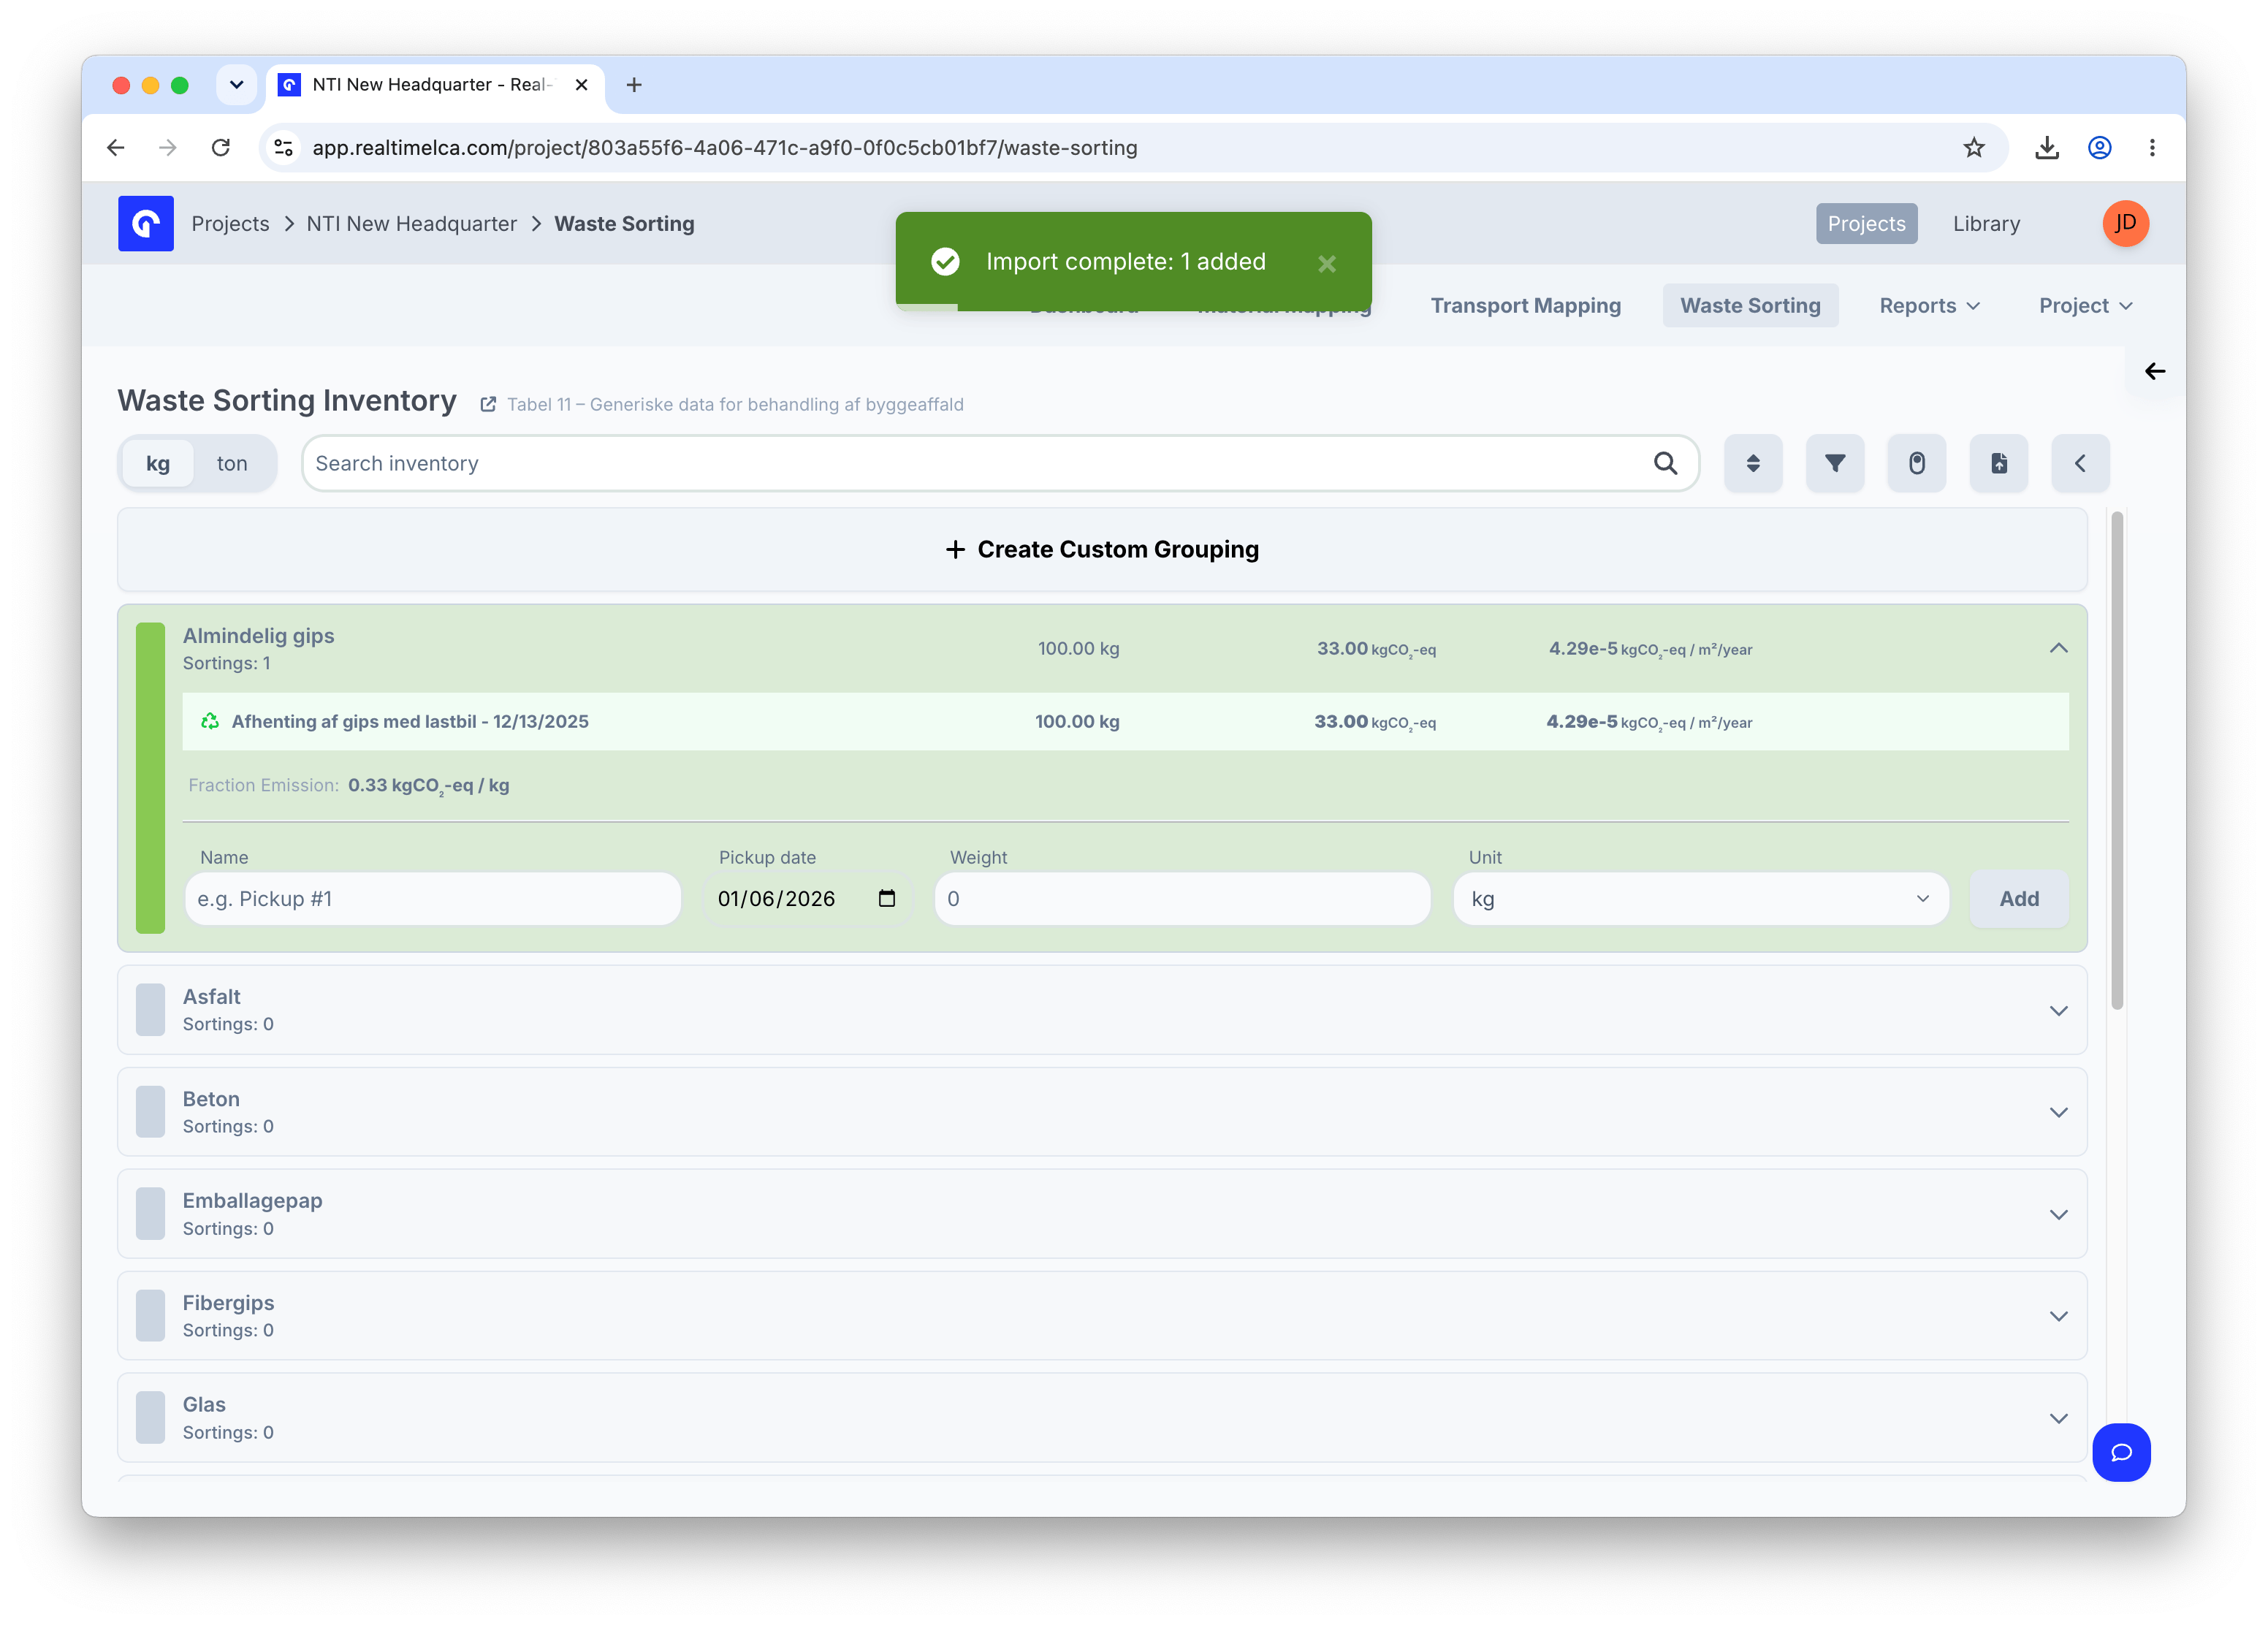This screenshot has width=2268, height=1625.
Task: Click Create Custom Grouping
Action: pos(1102,549)
